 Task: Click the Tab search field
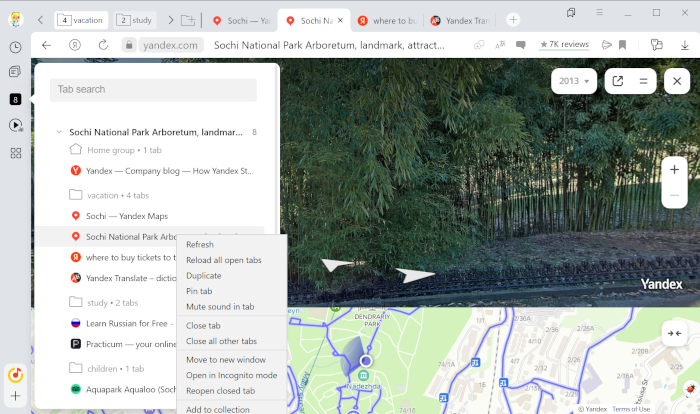tap(153, 89)
